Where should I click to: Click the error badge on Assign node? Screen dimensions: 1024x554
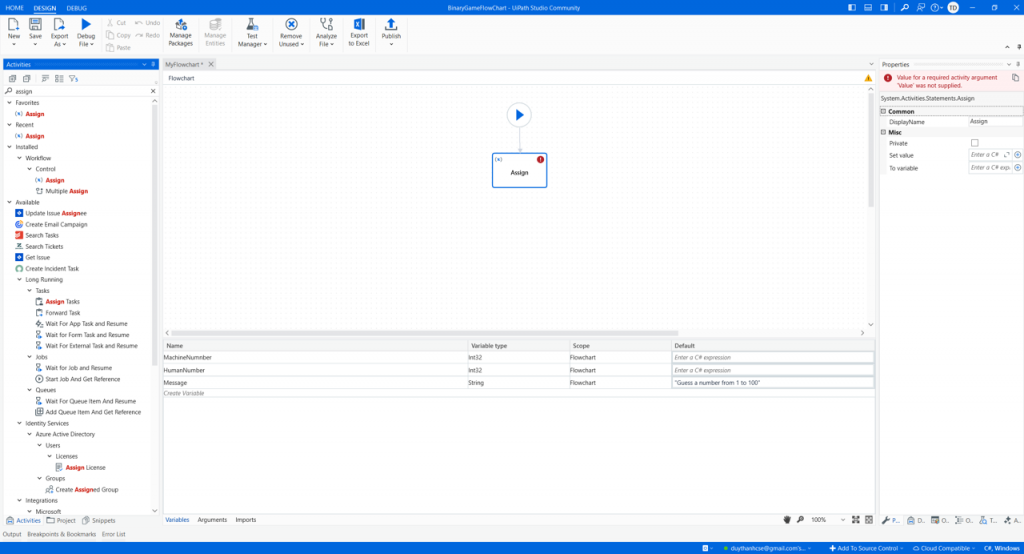[540, 159]
